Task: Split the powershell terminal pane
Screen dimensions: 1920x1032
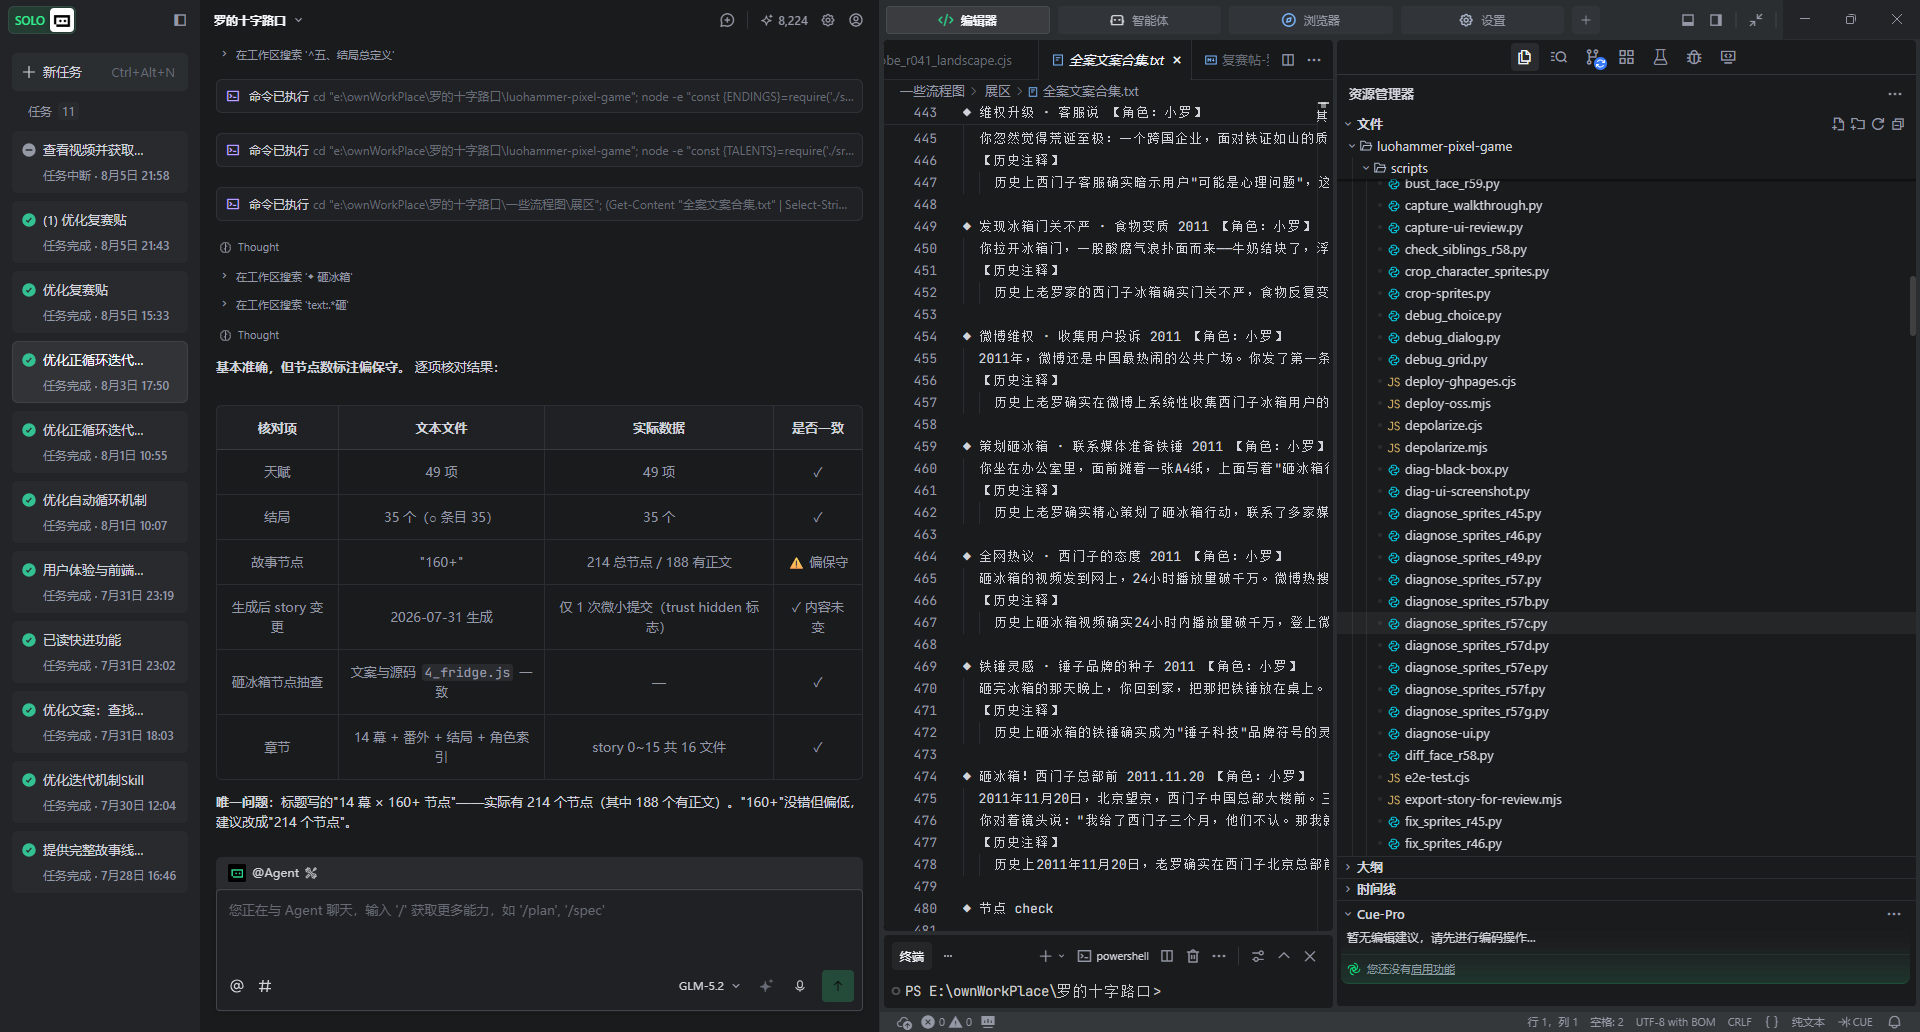Action: (1167, 956)
